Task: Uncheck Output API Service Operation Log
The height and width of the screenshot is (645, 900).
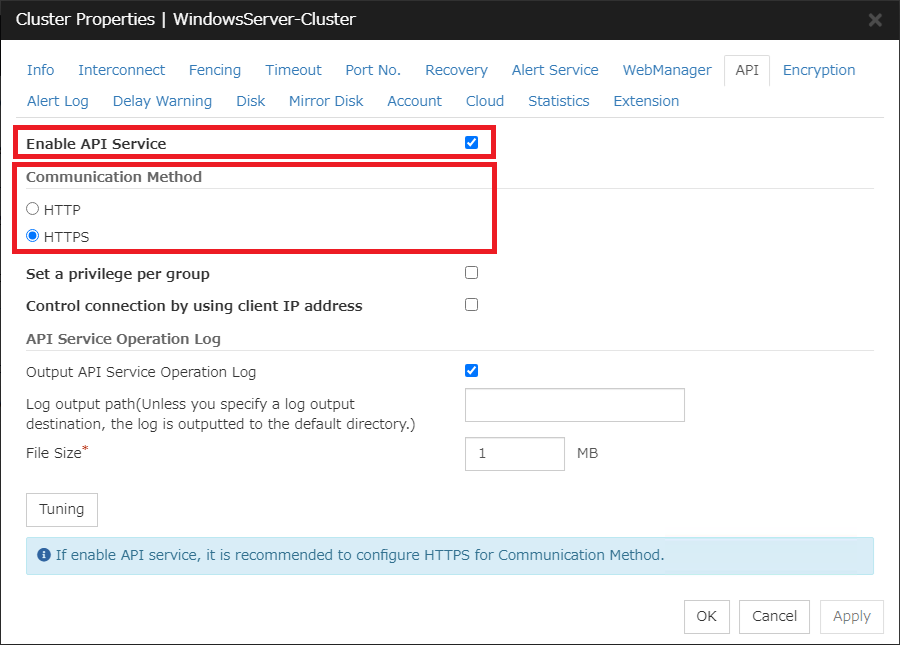Action: [x=471, y=370]
